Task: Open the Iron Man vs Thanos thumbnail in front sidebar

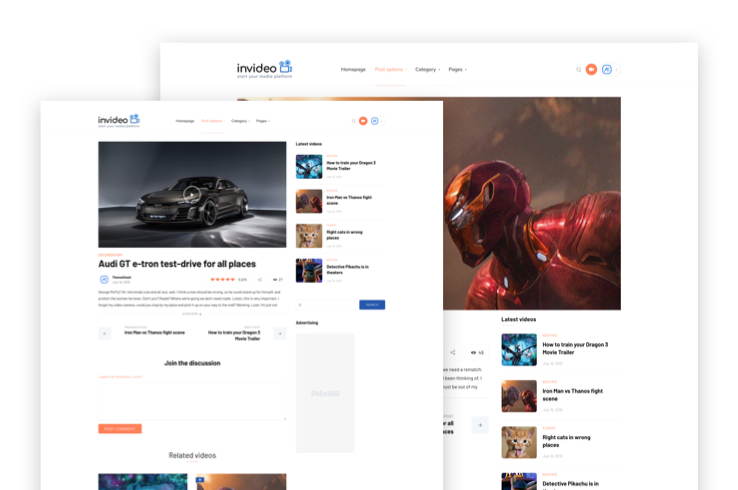Action: click(x=309, y=201)
